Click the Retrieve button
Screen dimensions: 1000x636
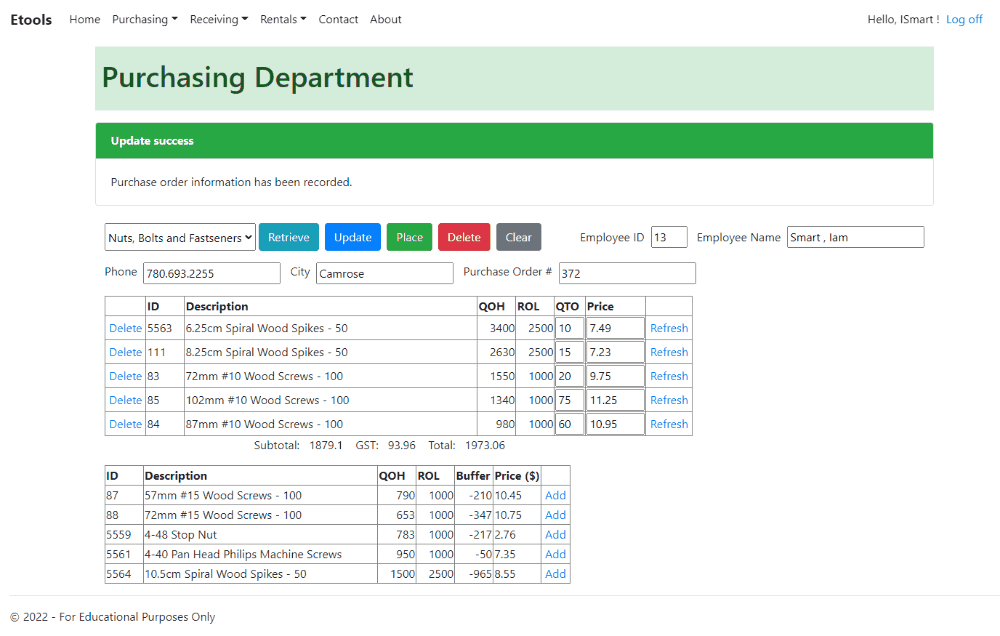point(289,237)
